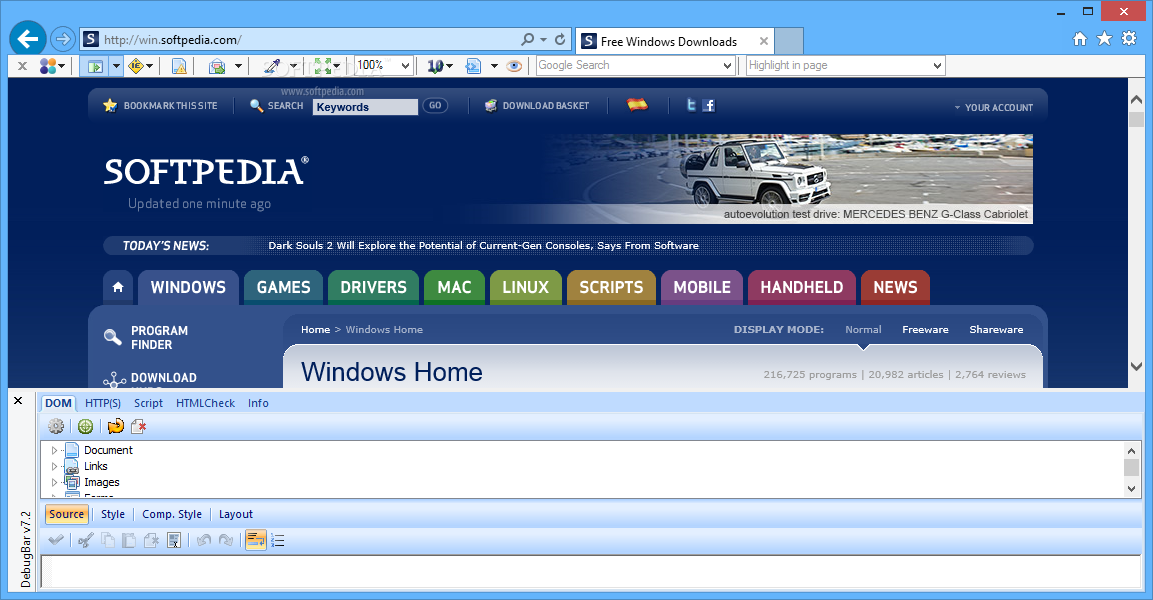
Task: Open the LINUX category tab
Action: [525, 288]
